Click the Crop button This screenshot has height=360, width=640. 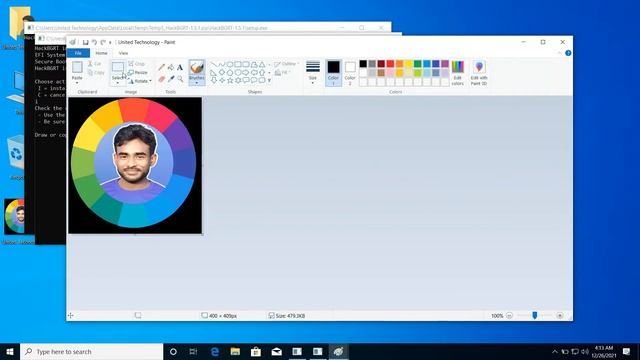tap(137, 64)
